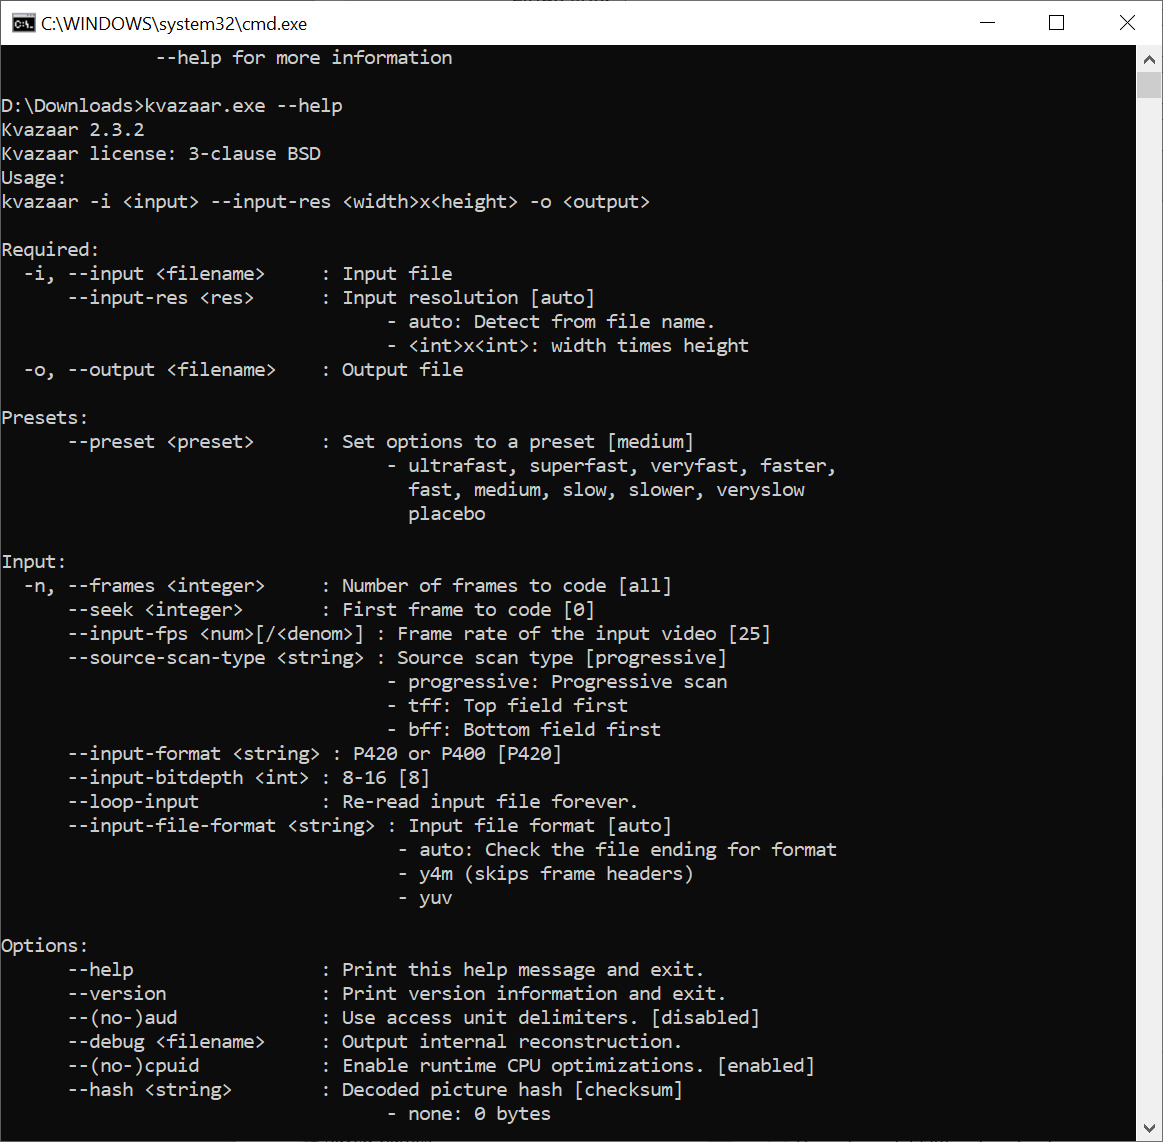Click 'Frame rate of the input video [25]'
The height and width of the screenshot is (1142, 1163).
[584, 634]
